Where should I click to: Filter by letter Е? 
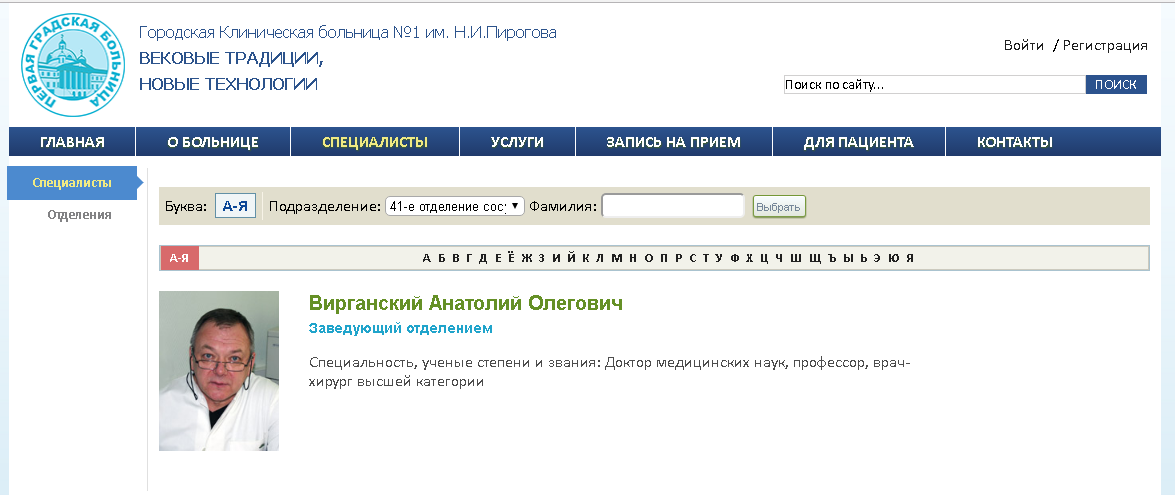click(x=498, y=258)
